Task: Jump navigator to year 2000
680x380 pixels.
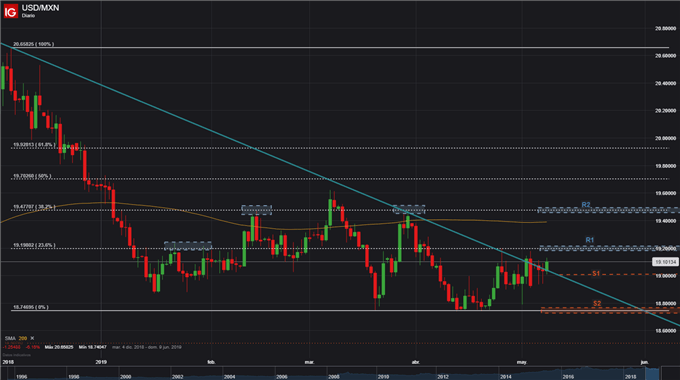Action: click(x=125, y=377)
